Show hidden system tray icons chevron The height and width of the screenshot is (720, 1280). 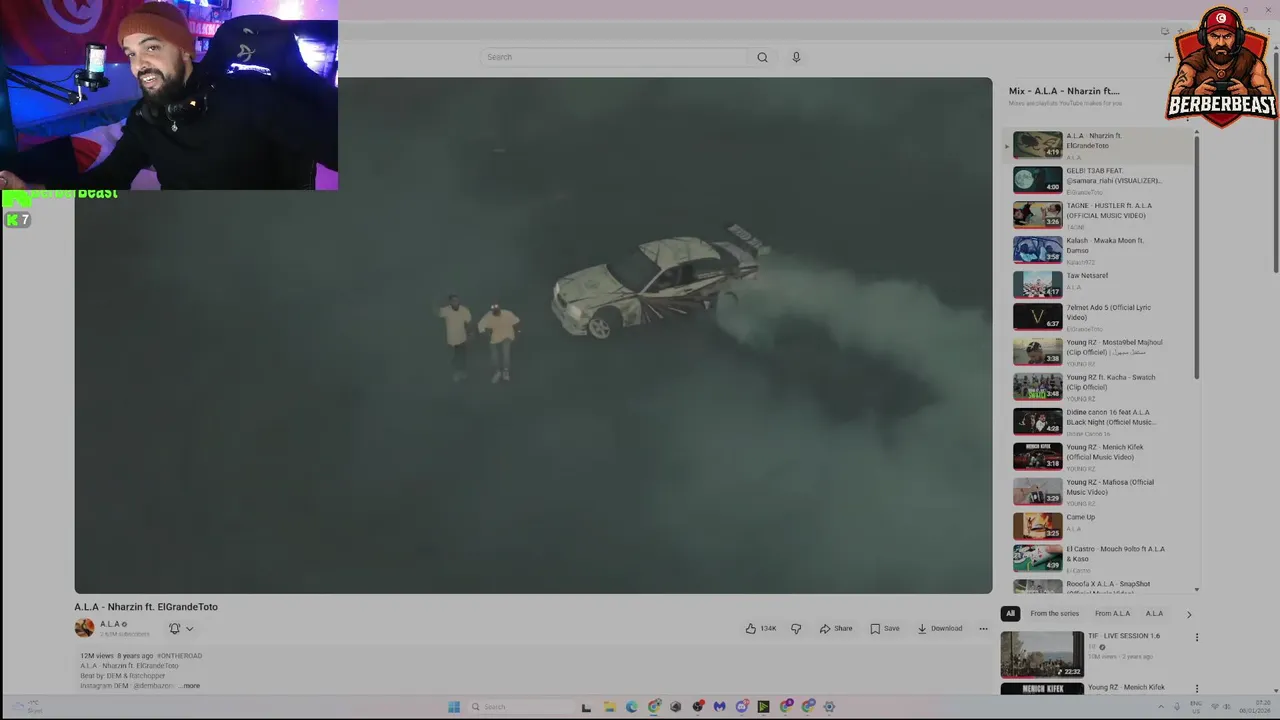pyautogui.click(x=1161, y=706)
